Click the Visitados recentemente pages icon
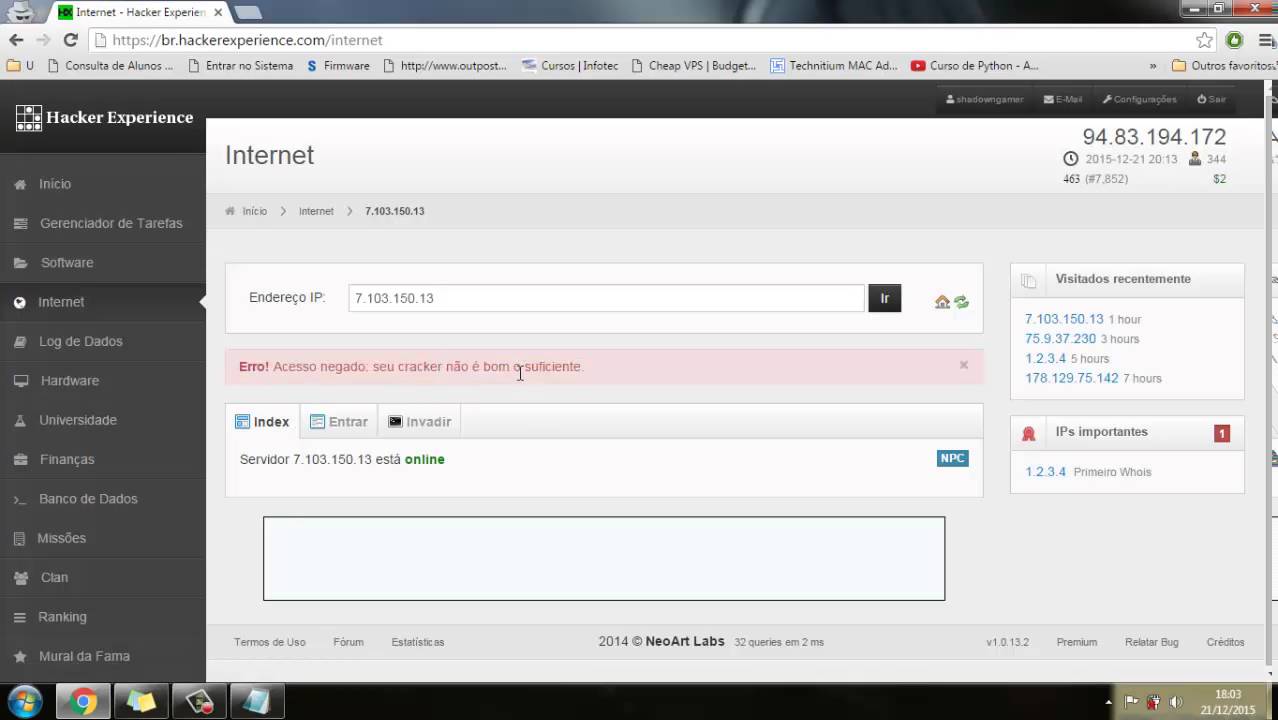 (x=1028, y=281)
